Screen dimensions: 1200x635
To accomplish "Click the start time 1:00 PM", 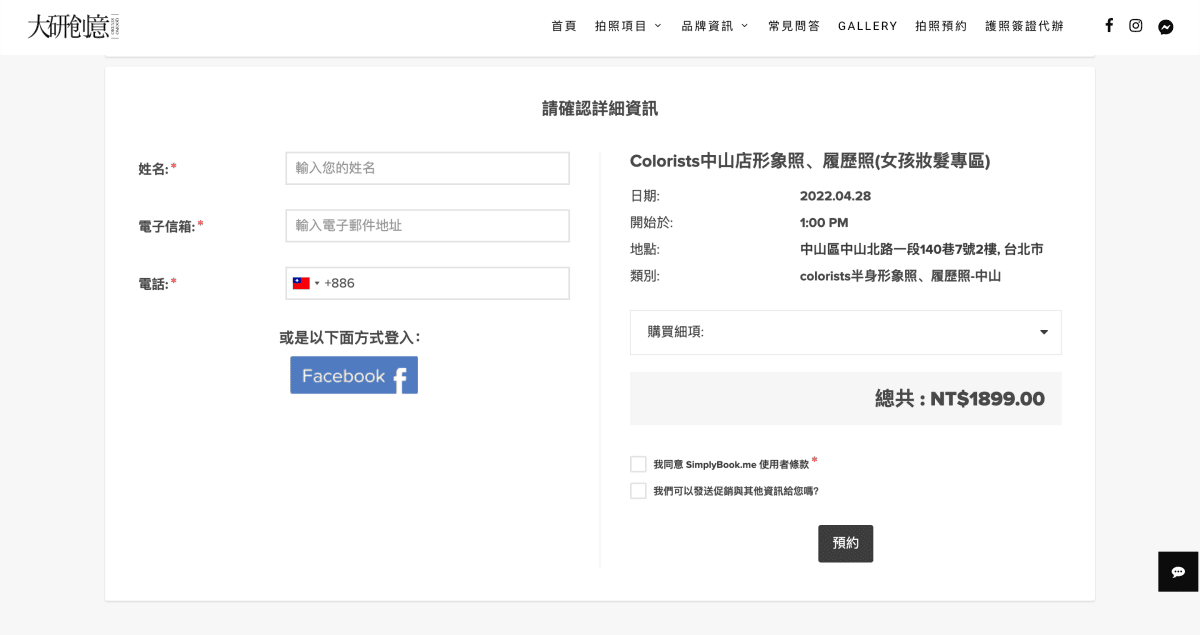I will (824, 222).
